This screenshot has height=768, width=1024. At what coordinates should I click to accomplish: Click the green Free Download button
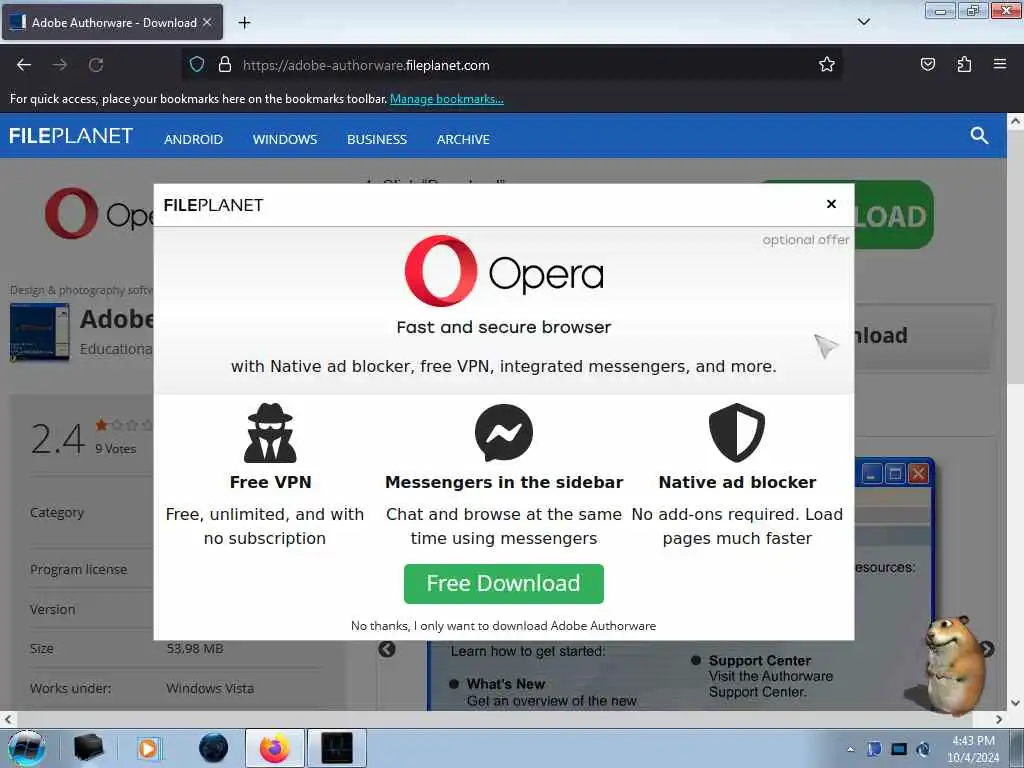[x=504, y=583]
